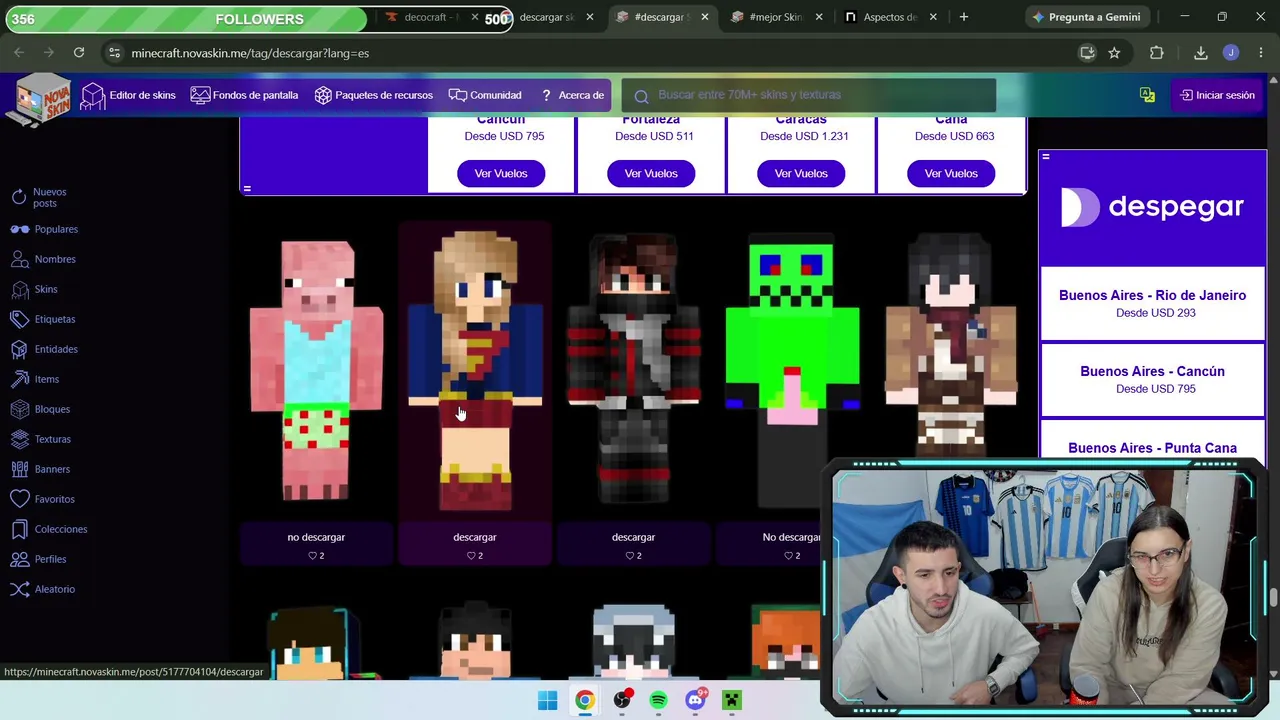Focus the skins and textures search field
This screenshot has height=720, width=1280.
click(808, 95)
